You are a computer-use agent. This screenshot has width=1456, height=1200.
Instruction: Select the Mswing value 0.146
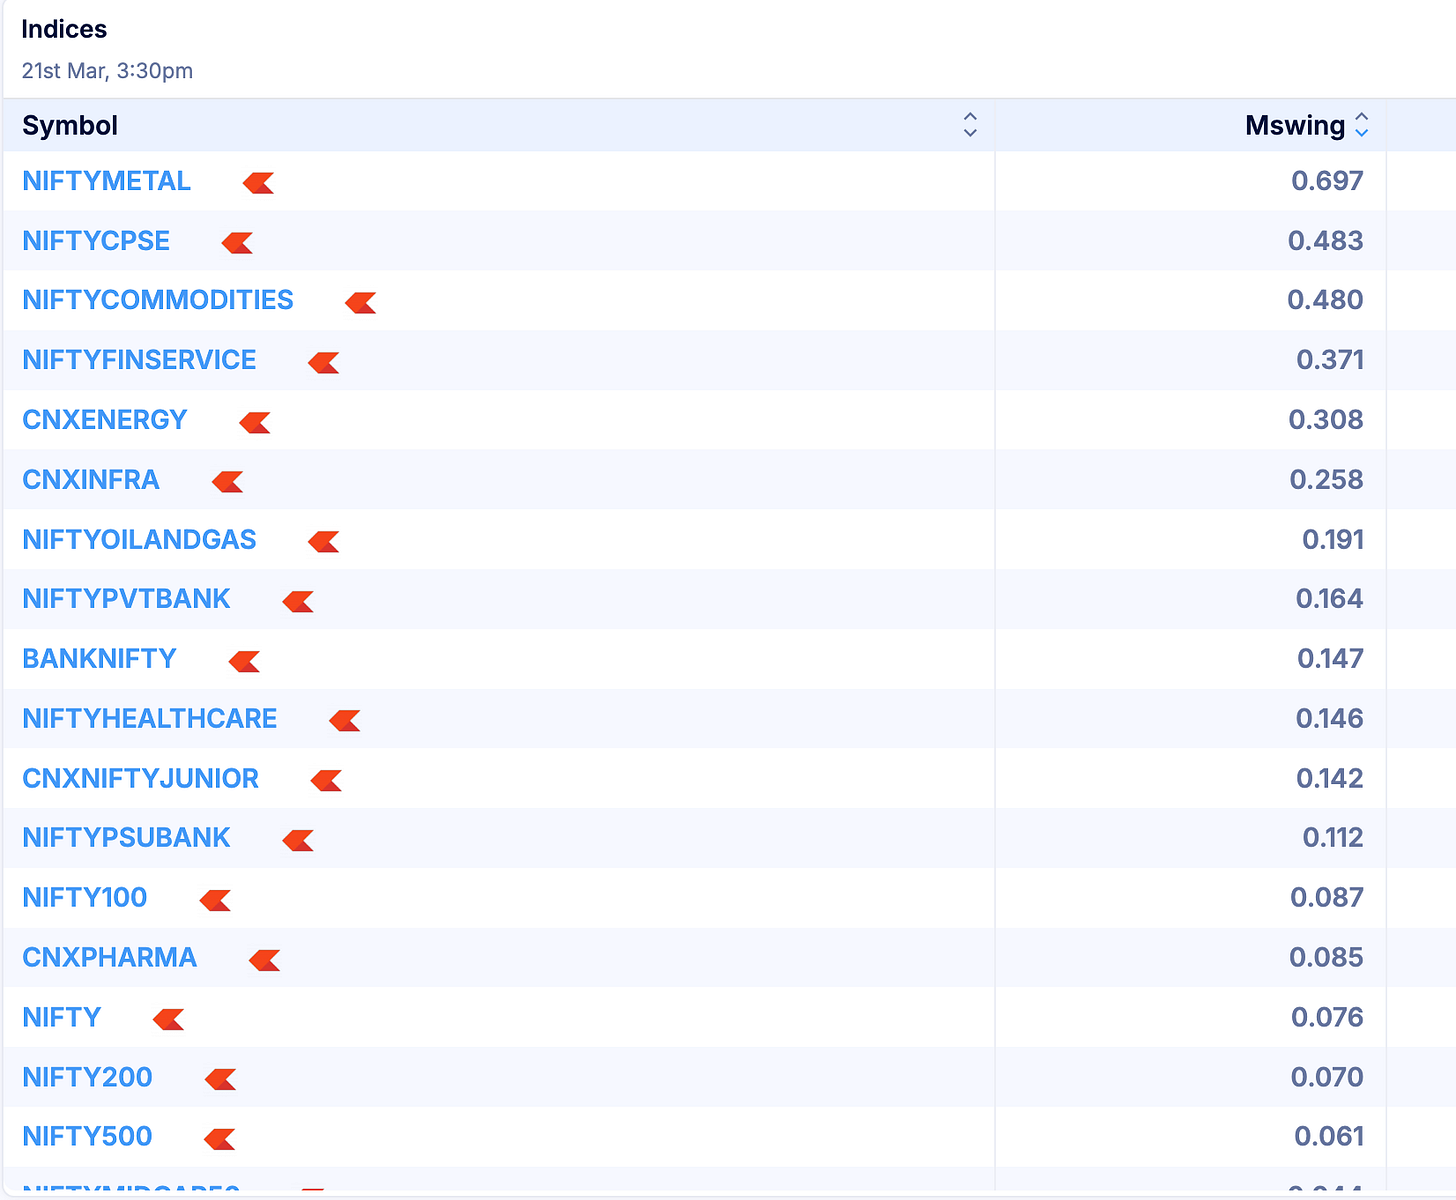[x=1330, y=719]
